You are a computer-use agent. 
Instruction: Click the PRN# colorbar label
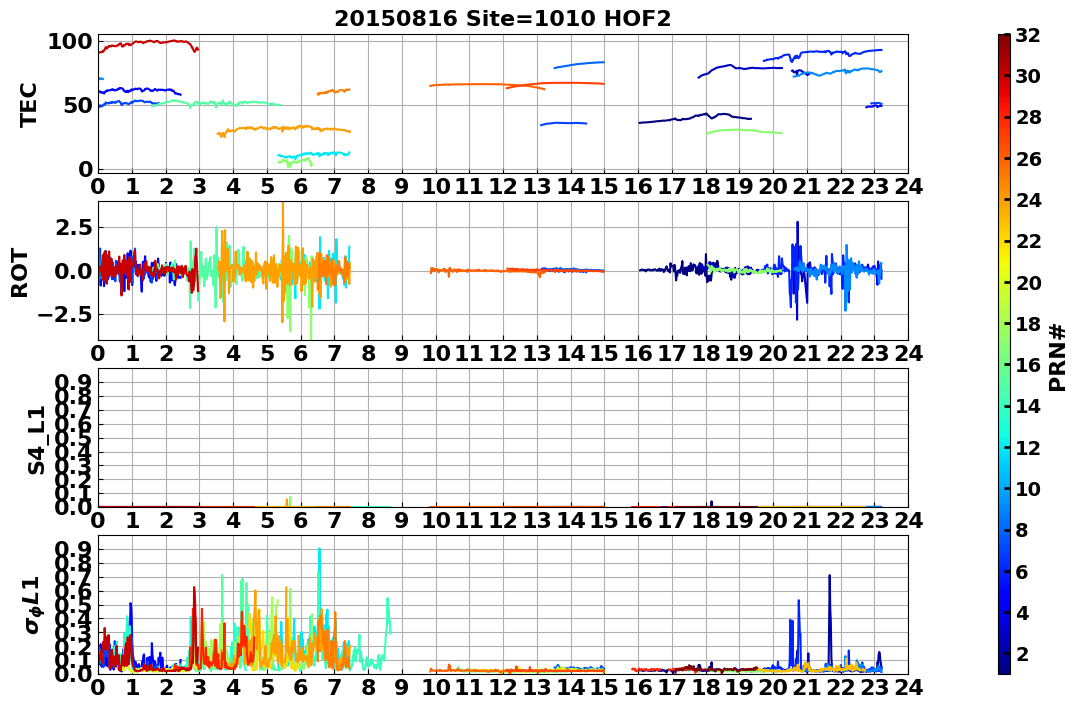1058,357
